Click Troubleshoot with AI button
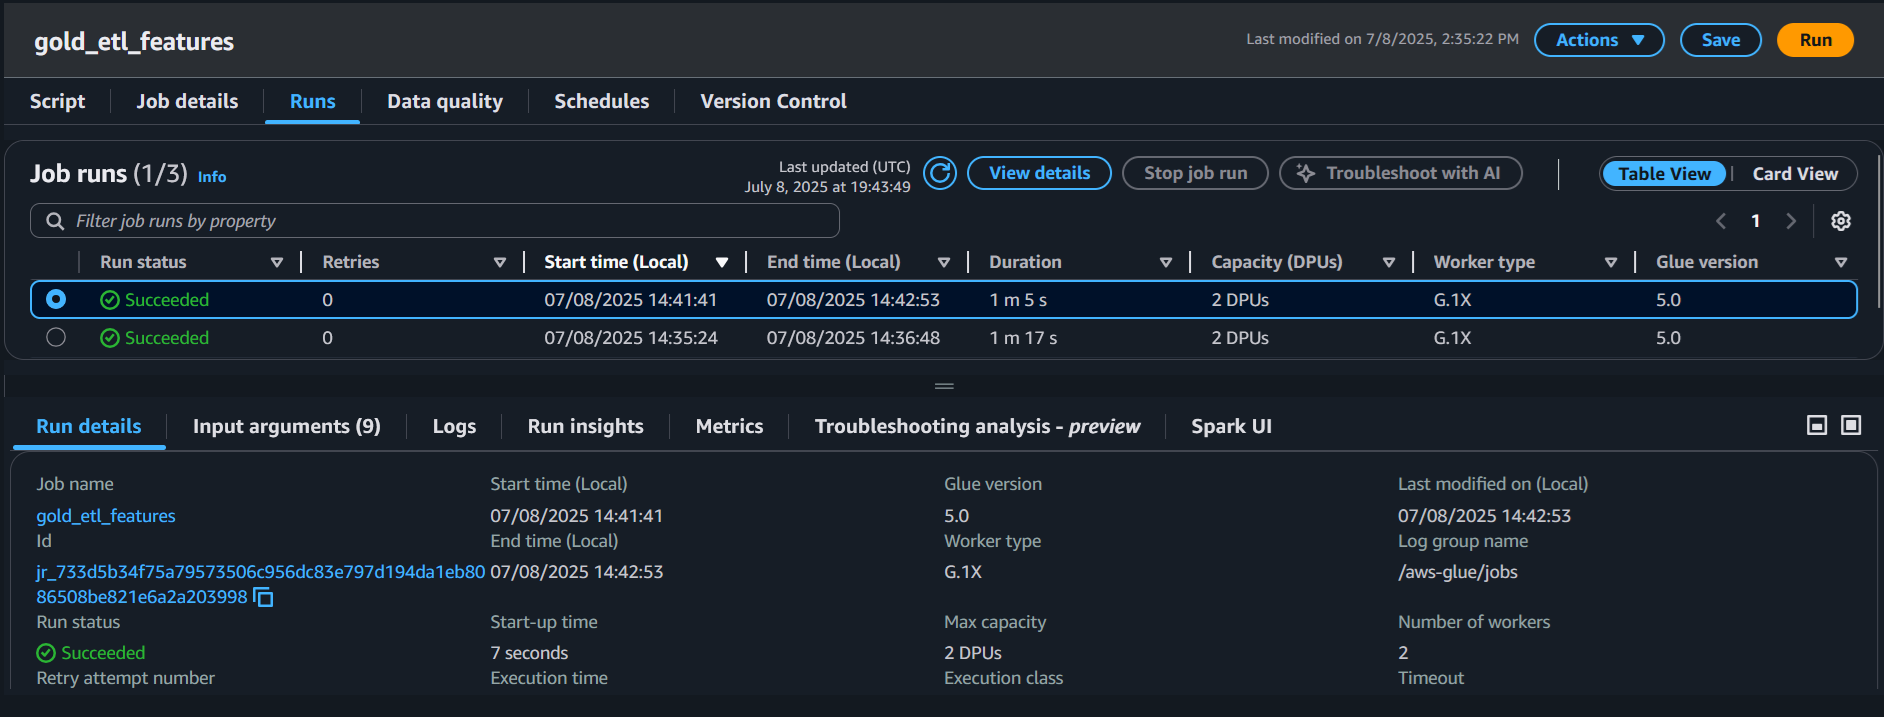Viewport: 1884px width, 717px height. [x=1401, y=173]
